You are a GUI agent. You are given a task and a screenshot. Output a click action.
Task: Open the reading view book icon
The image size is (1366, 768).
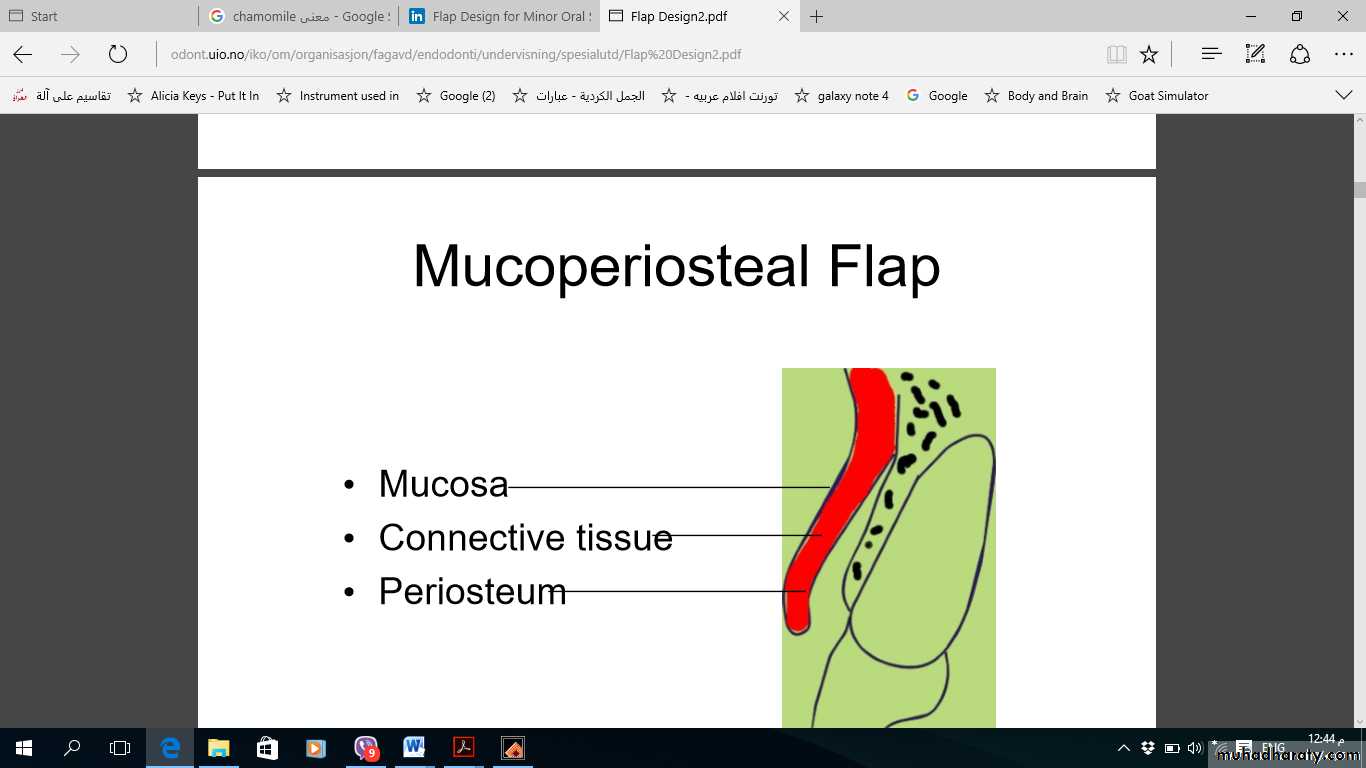(1116, 55)
